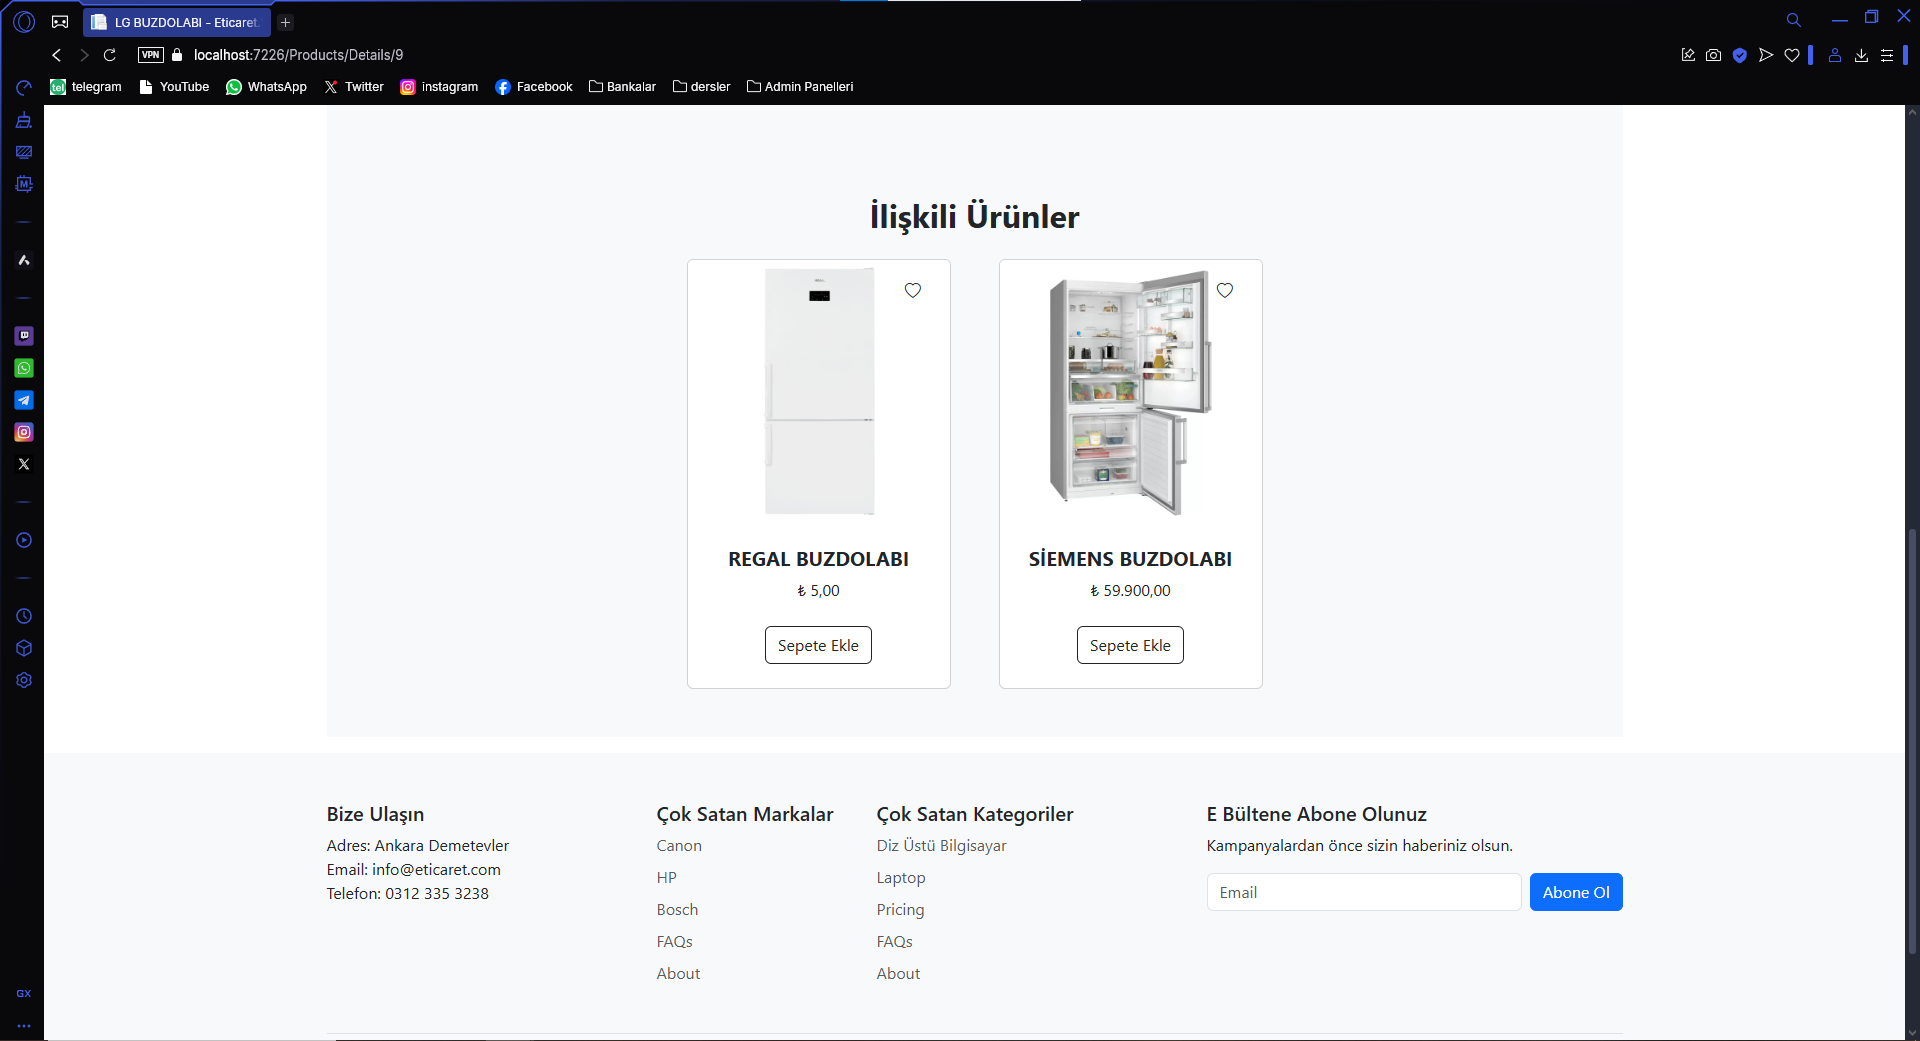Open browser history clock icon

click(x=24, y=616)
